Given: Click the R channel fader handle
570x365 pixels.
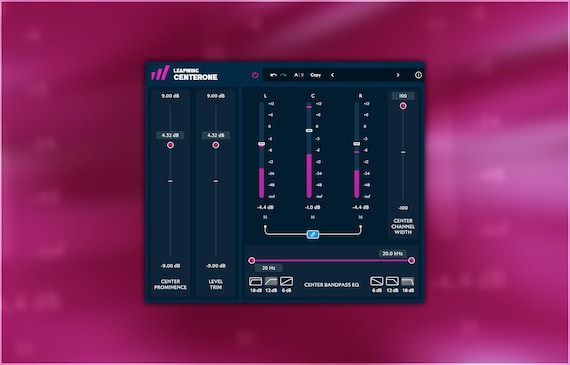Looking at the screenshot, I should point(357,144).
